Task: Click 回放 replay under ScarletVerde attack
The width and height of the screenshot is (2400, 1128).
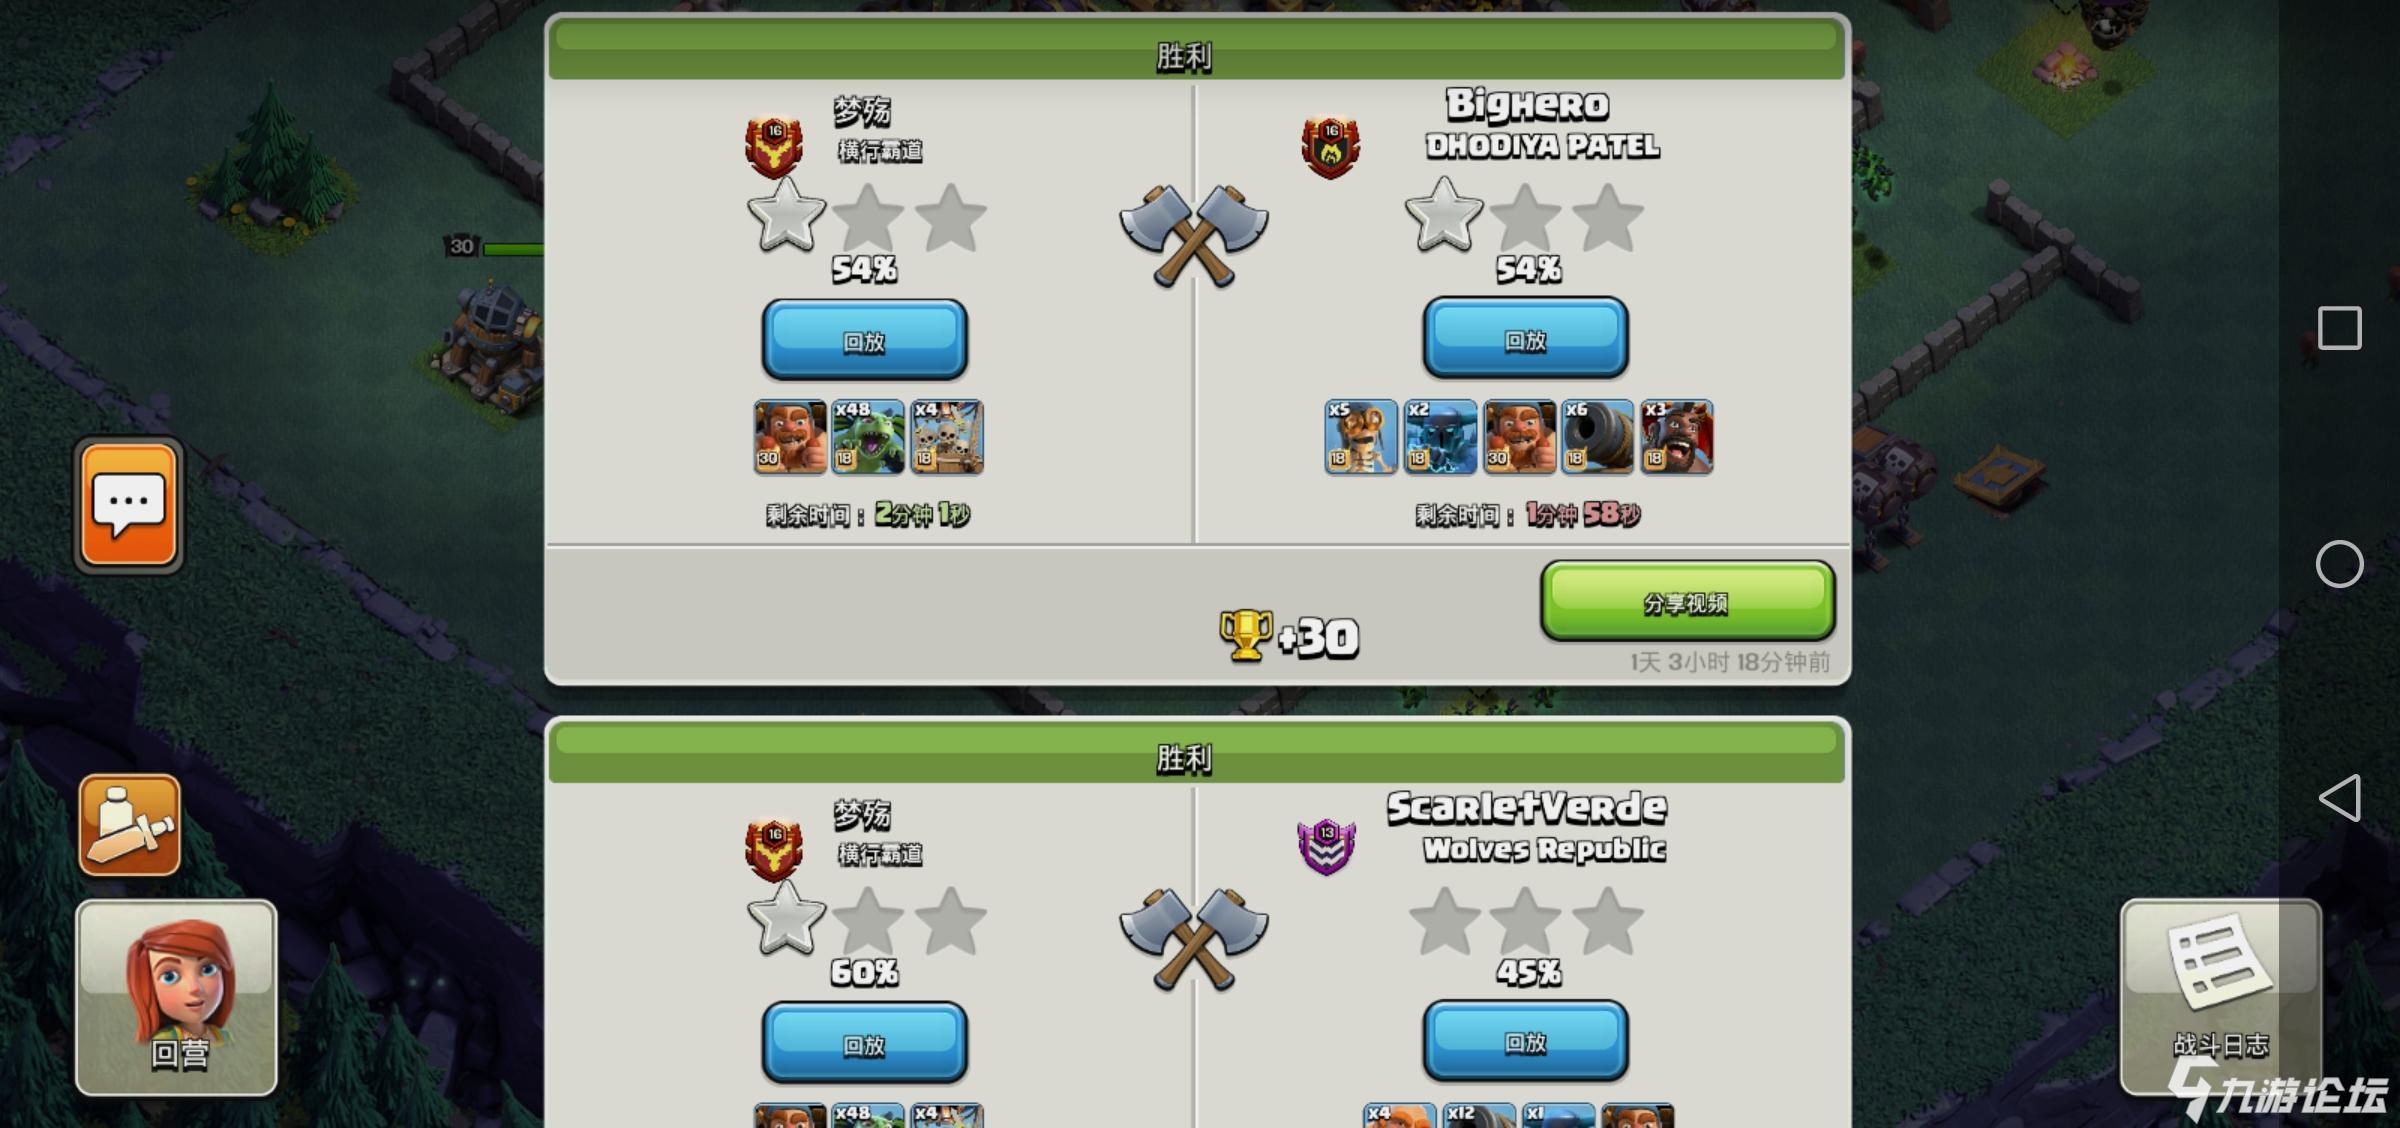Action: [x=1525, y=1041]
